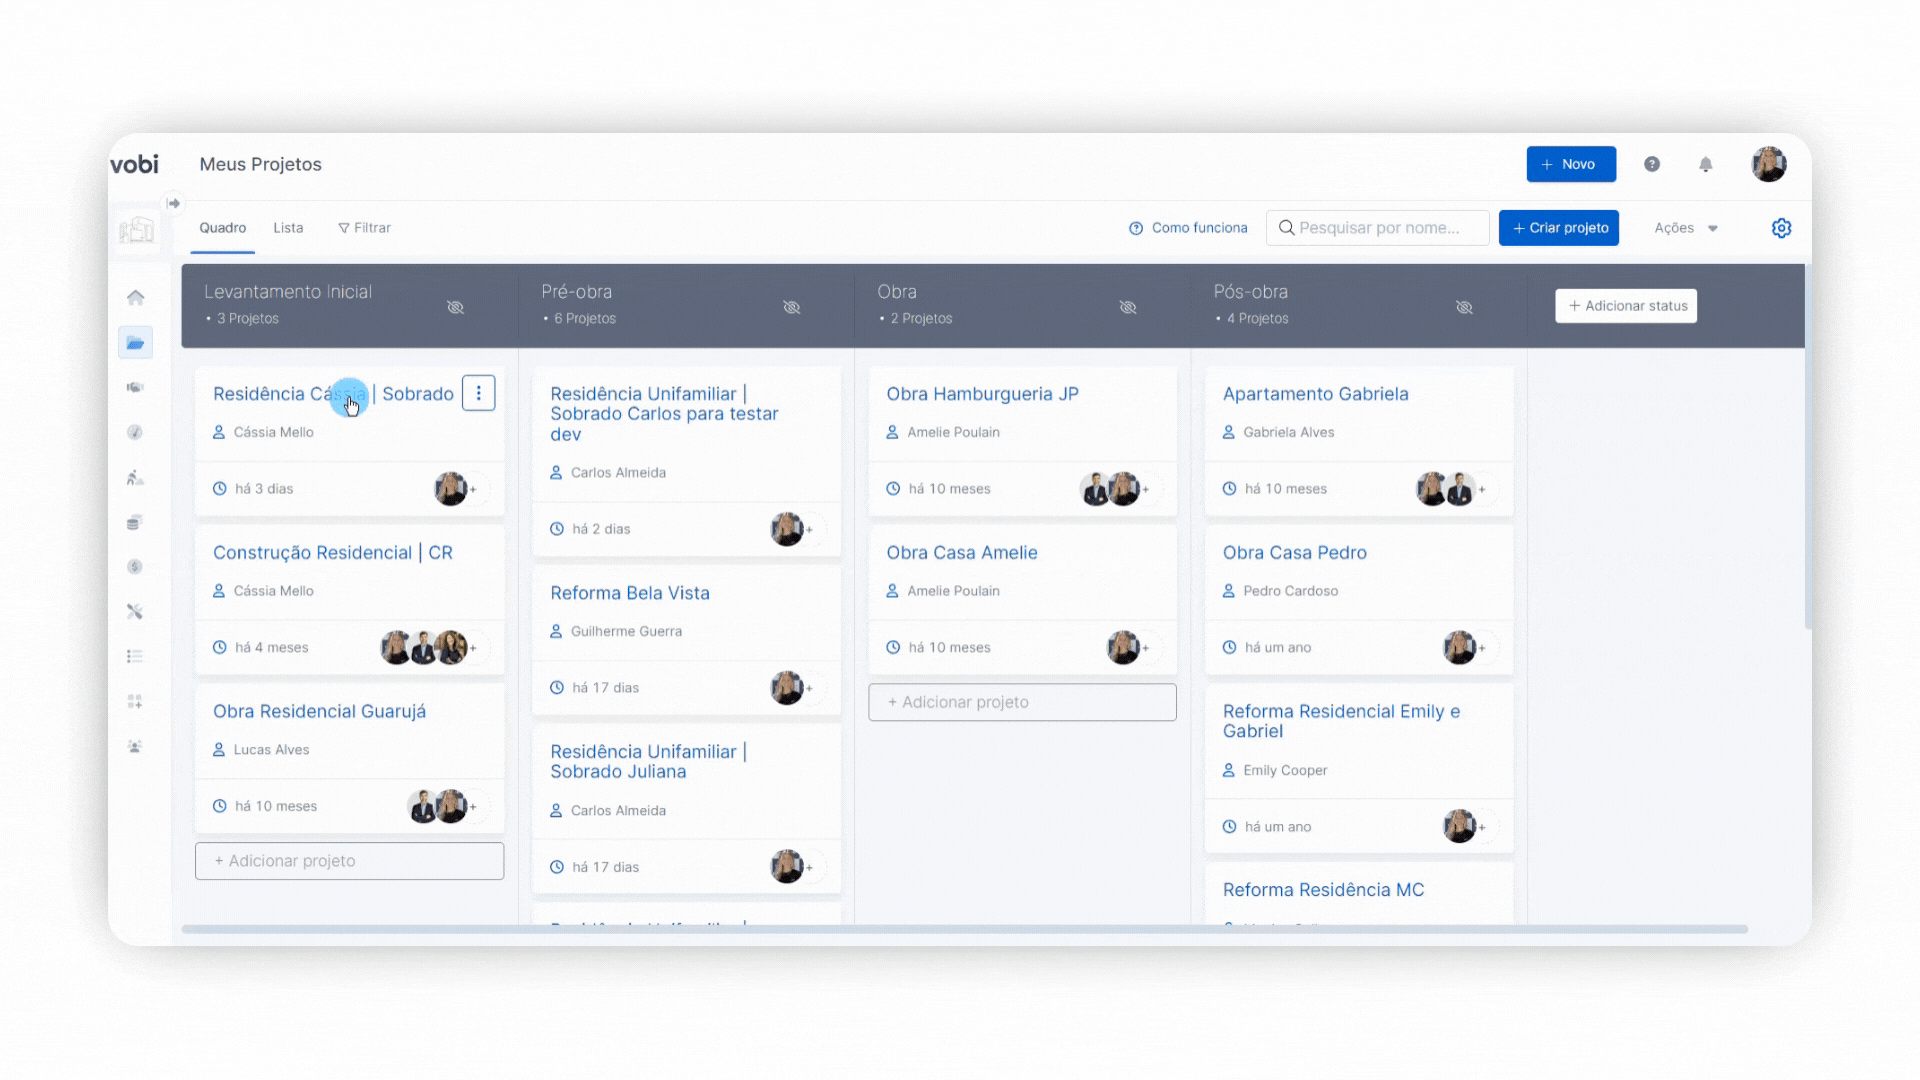
Task: Select the Quadro tab
Action: (x=222, y=228)
